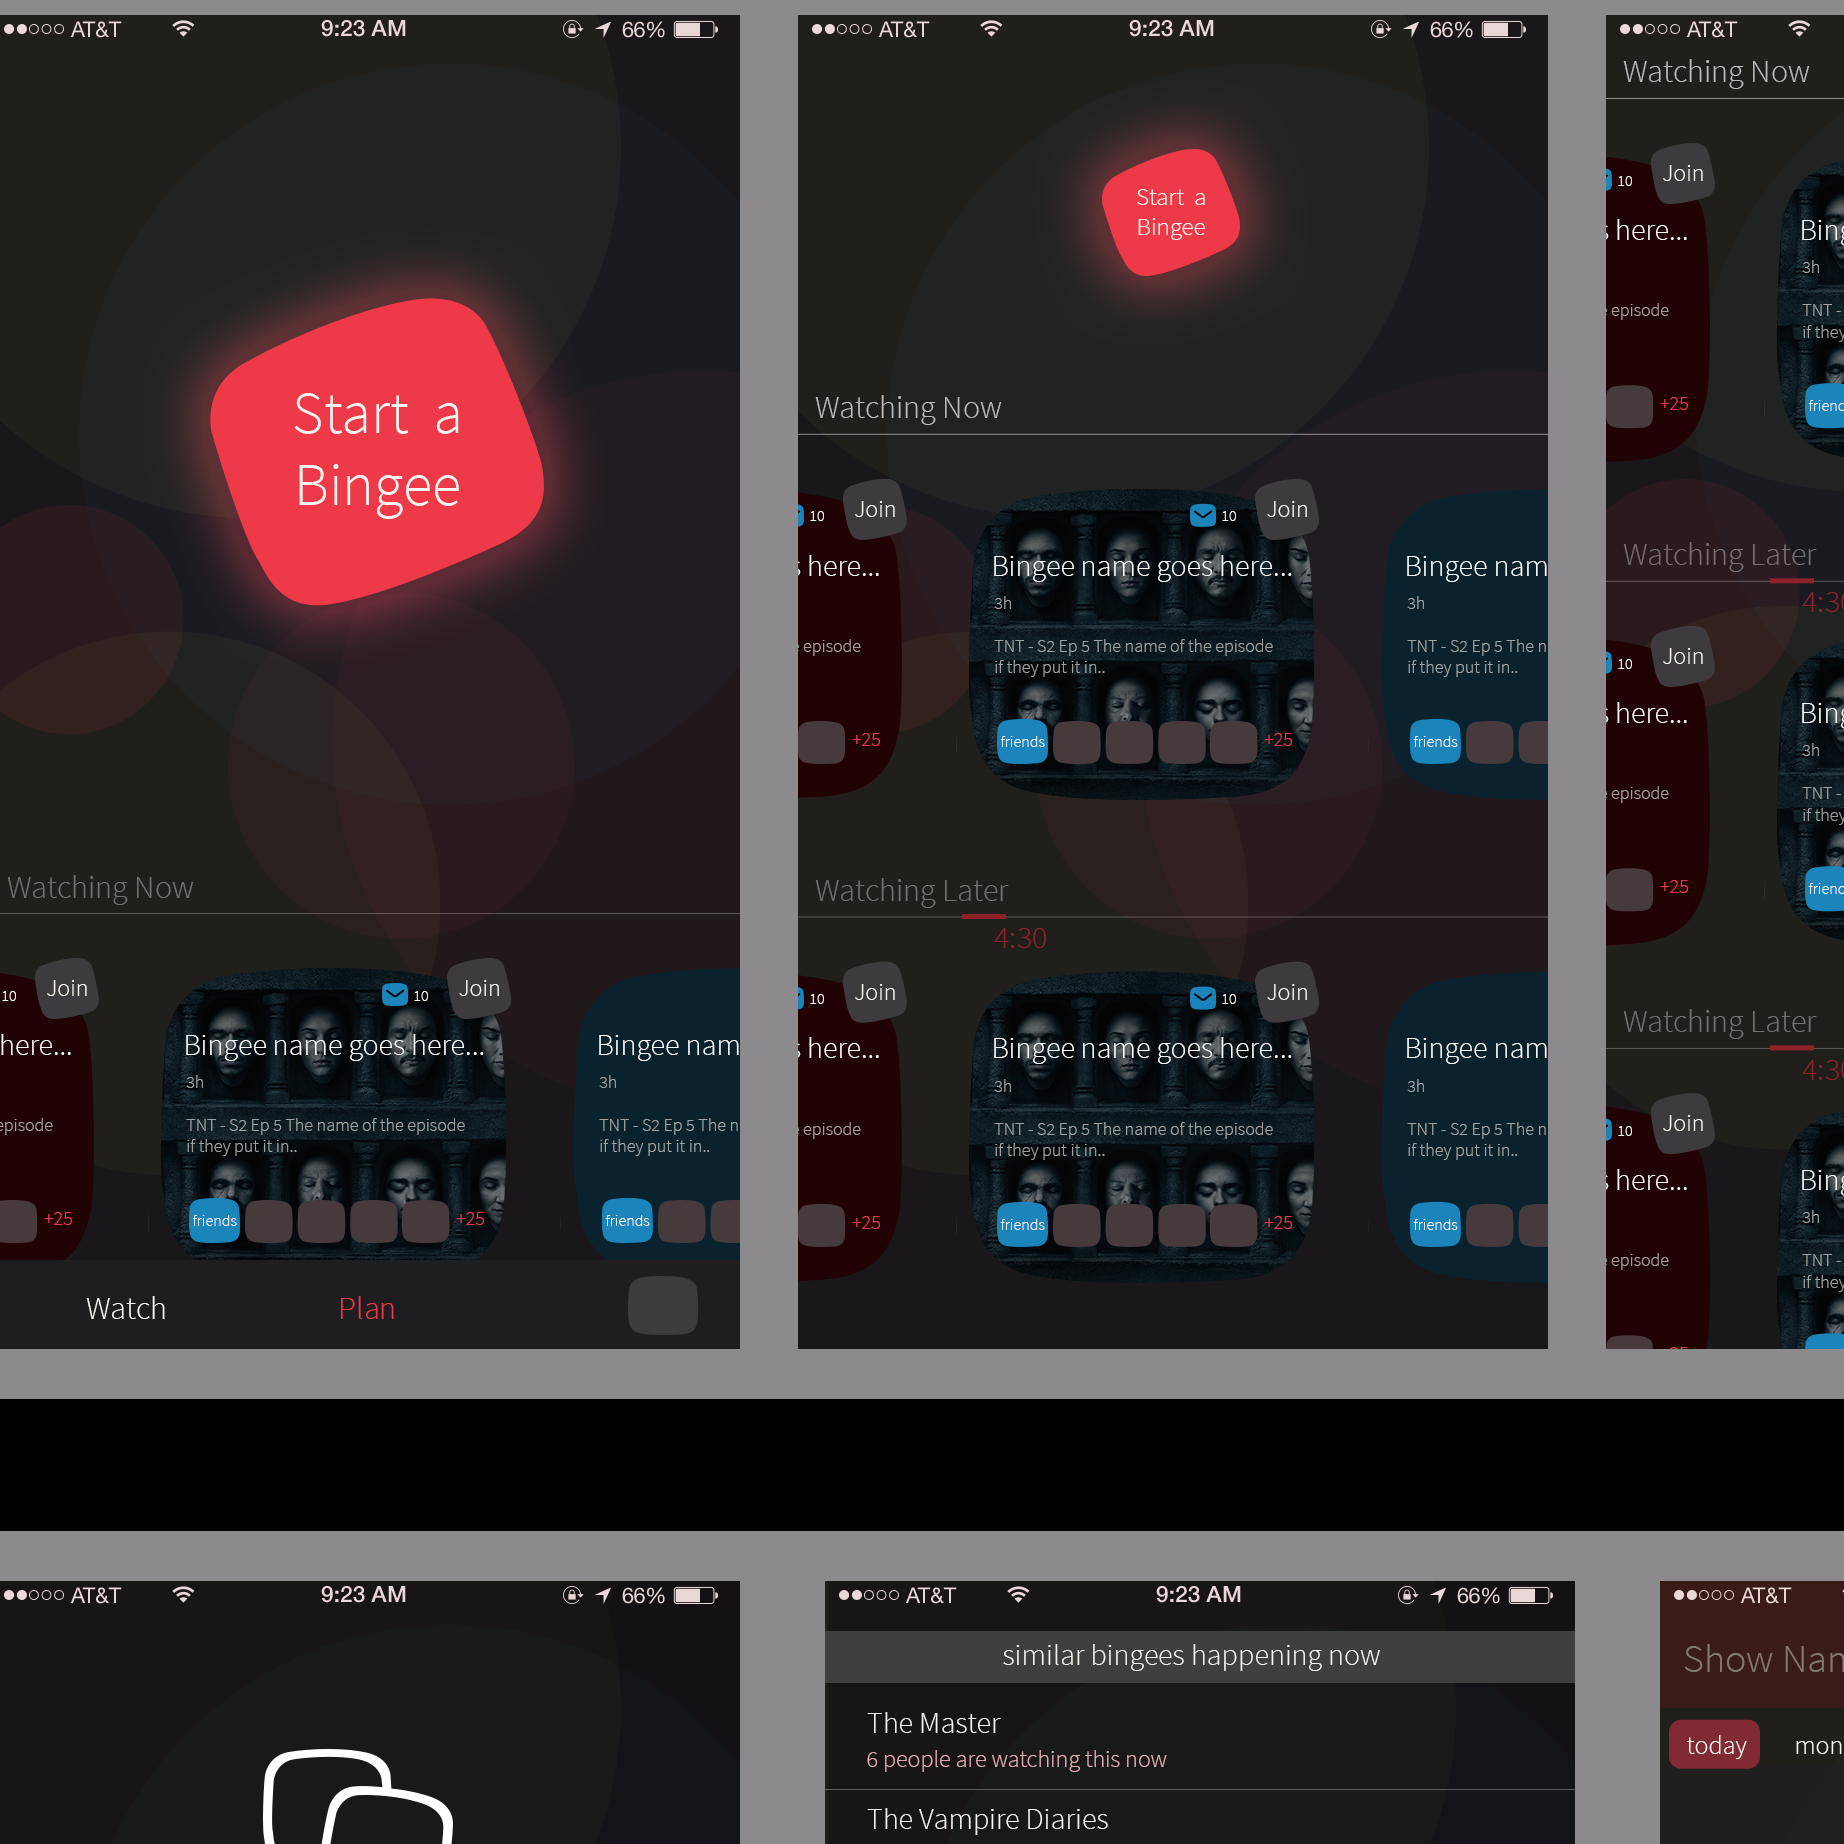
Task: Tap the small Start a Bingee button
Action: (1170, 212)
